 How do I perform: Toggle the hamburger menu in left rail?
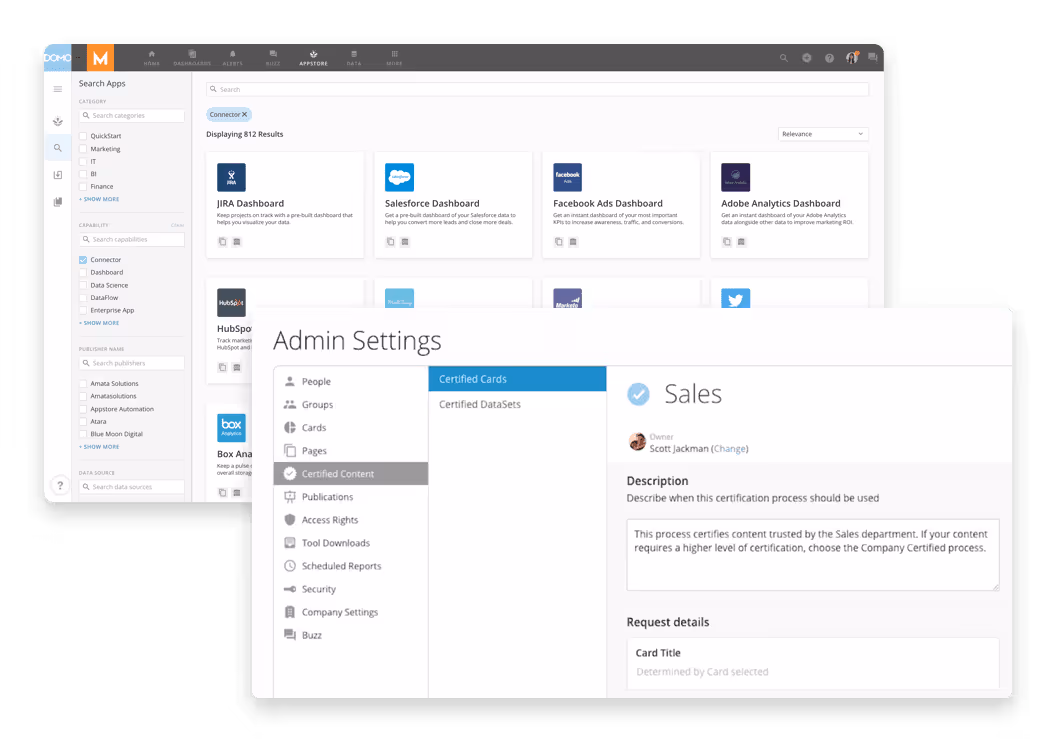(x=58, y=89)
